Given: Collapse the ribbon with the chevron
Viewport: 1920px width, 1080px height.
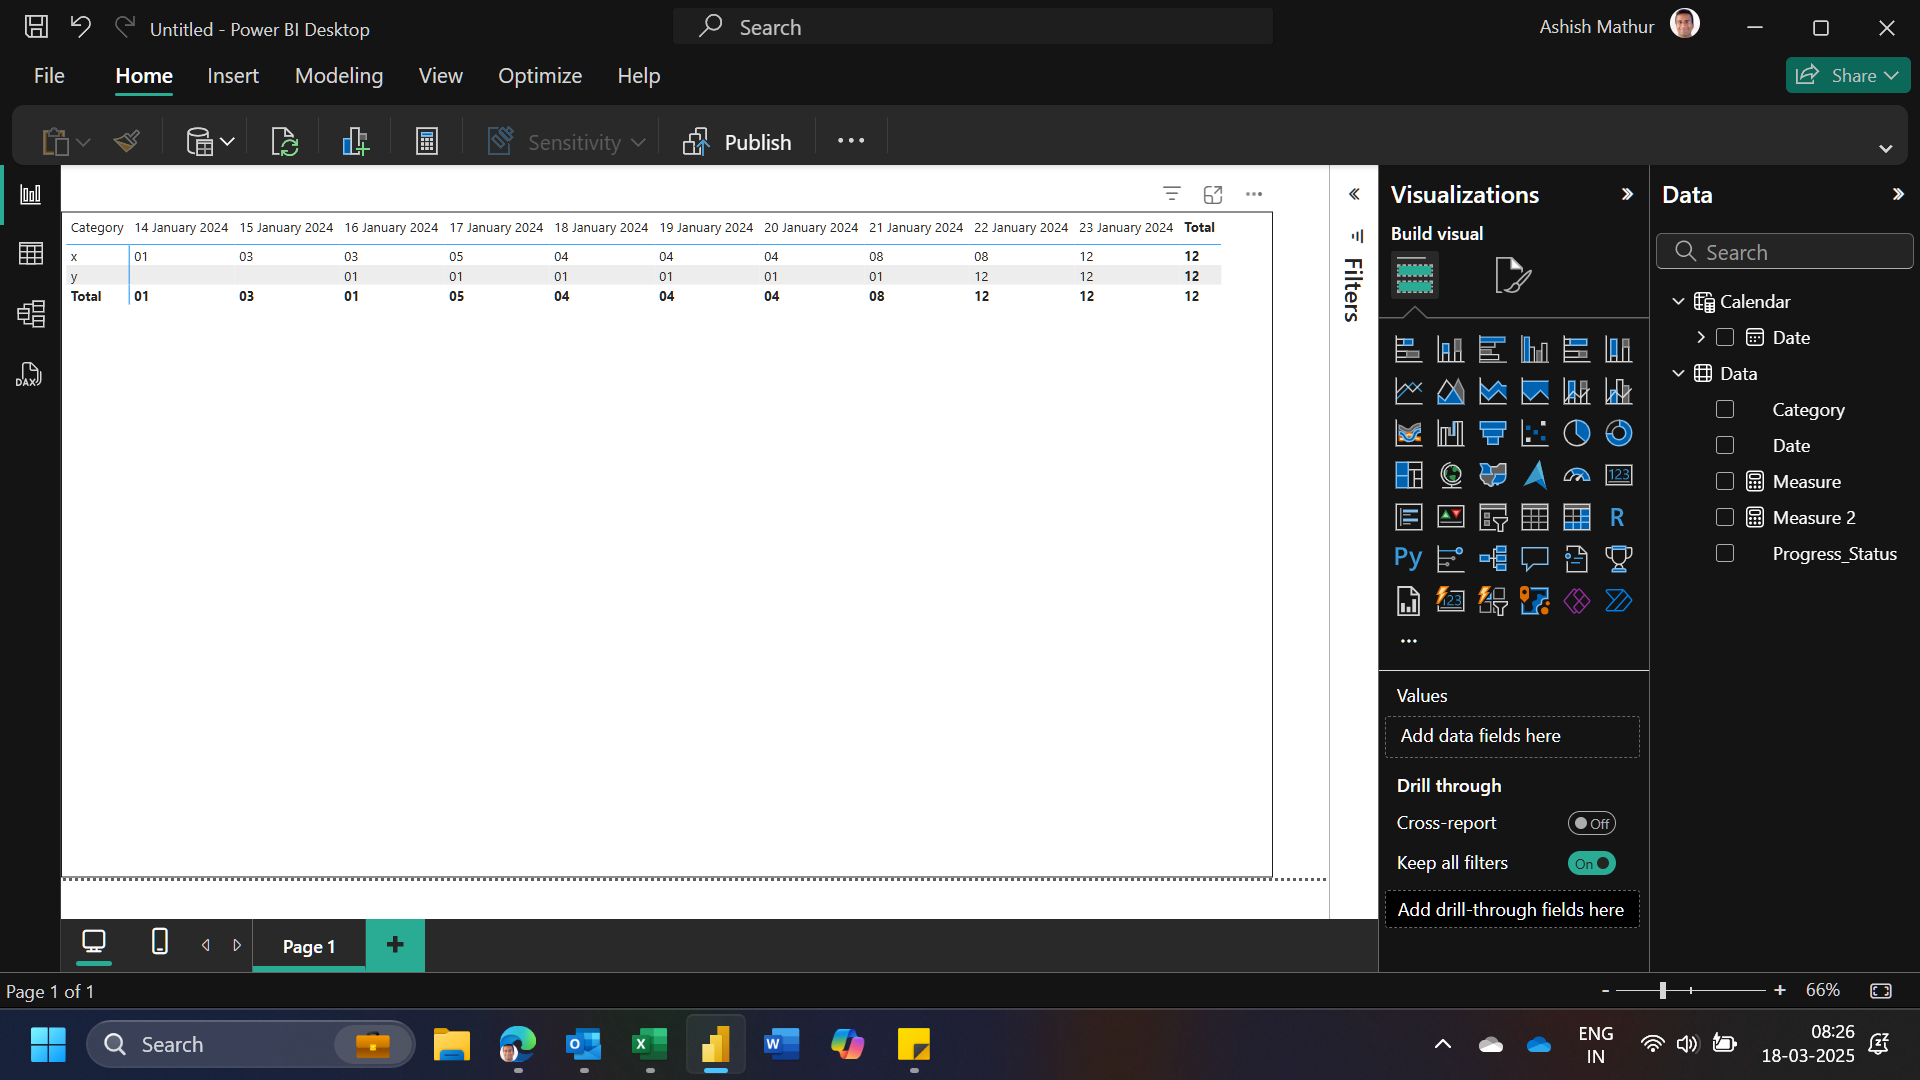Looking at the screenshot, I should point(1886,148).
